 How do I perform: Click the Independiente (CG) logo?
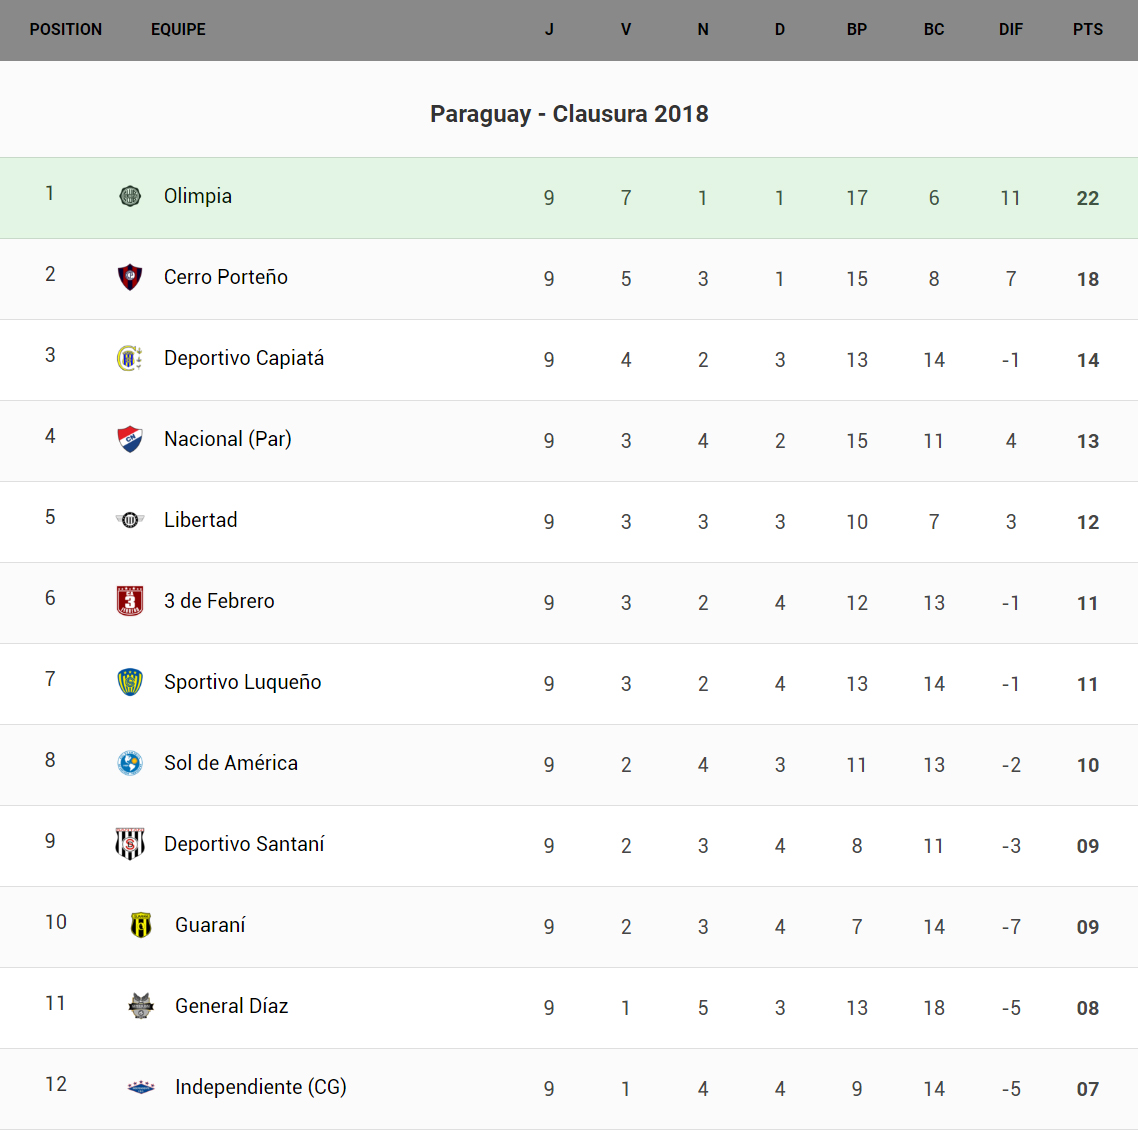(x=141, y=1087)
